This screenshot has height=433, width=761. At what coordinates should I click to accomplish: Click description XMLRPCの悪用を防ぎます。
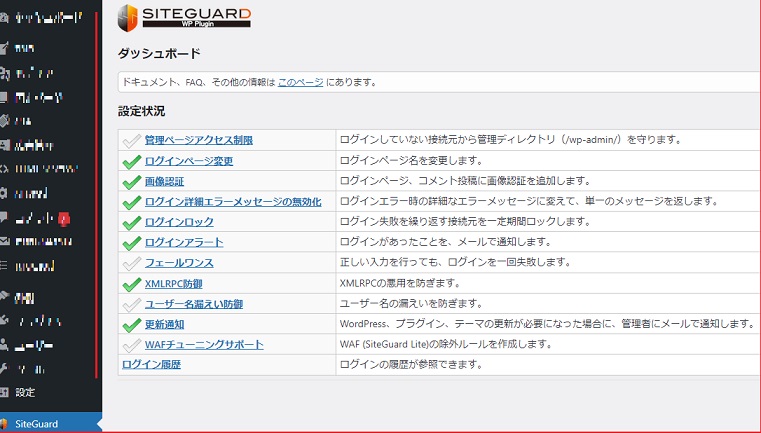[400, 283]
